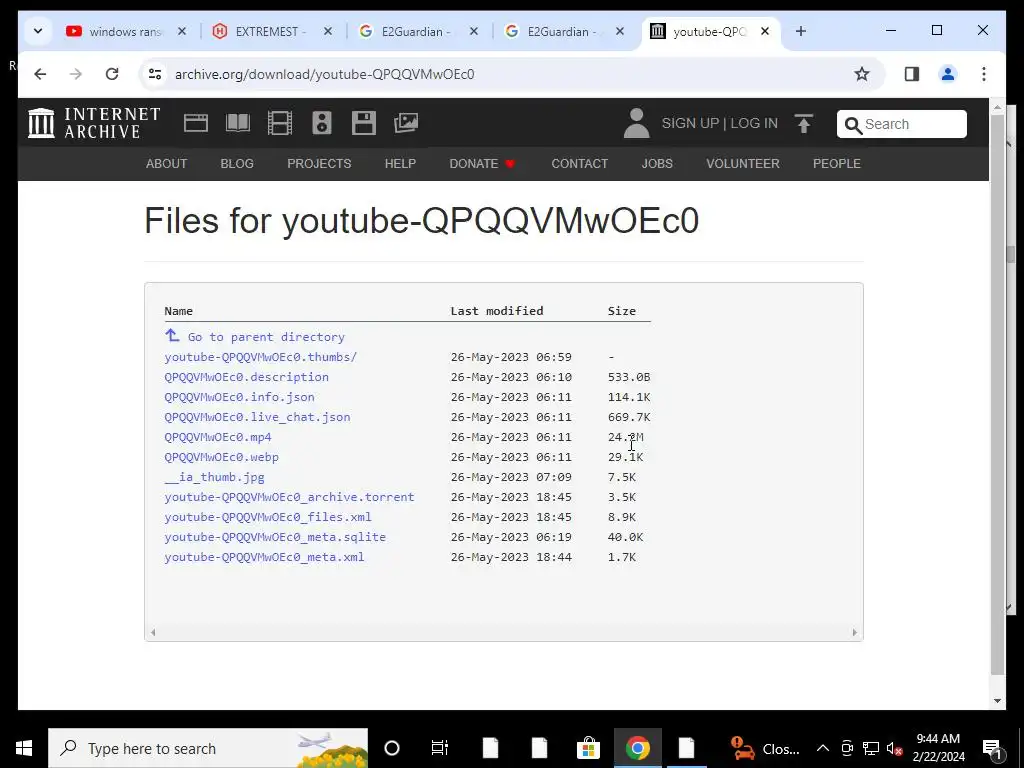The image size is (1024, 768).
Task: Click the Chrome forward arrow
Action: click(x=76, y=74)
